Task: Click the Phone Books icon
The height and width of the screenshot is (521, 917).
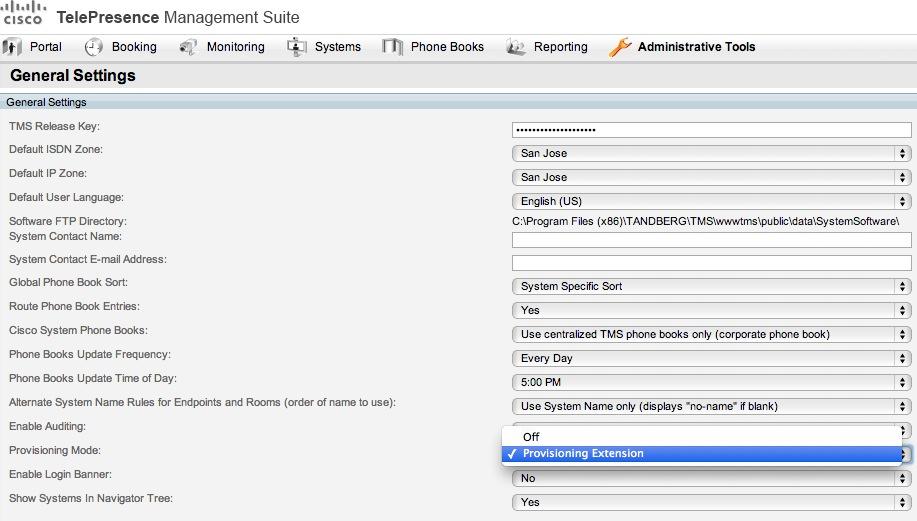Action: click(x=392, y=47)
